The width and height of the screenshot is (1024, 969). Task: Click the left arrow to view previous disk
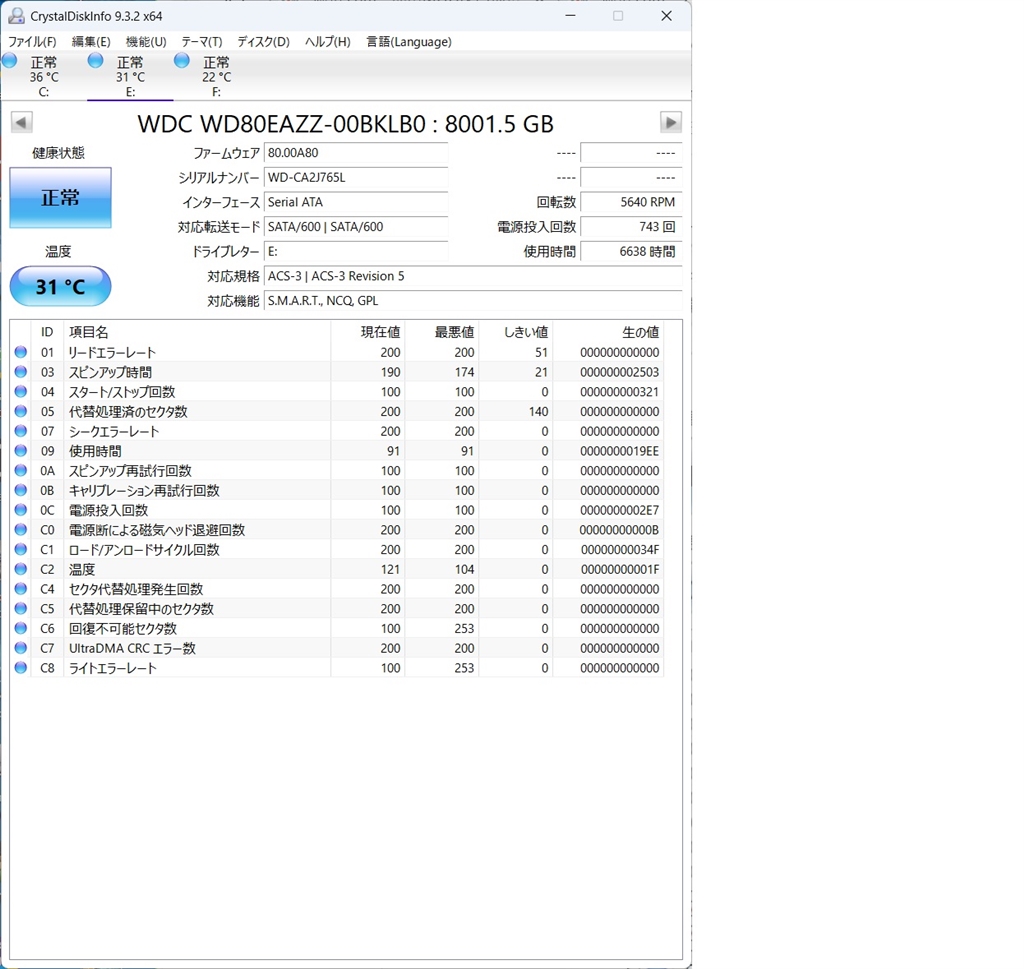click(21, 122)
